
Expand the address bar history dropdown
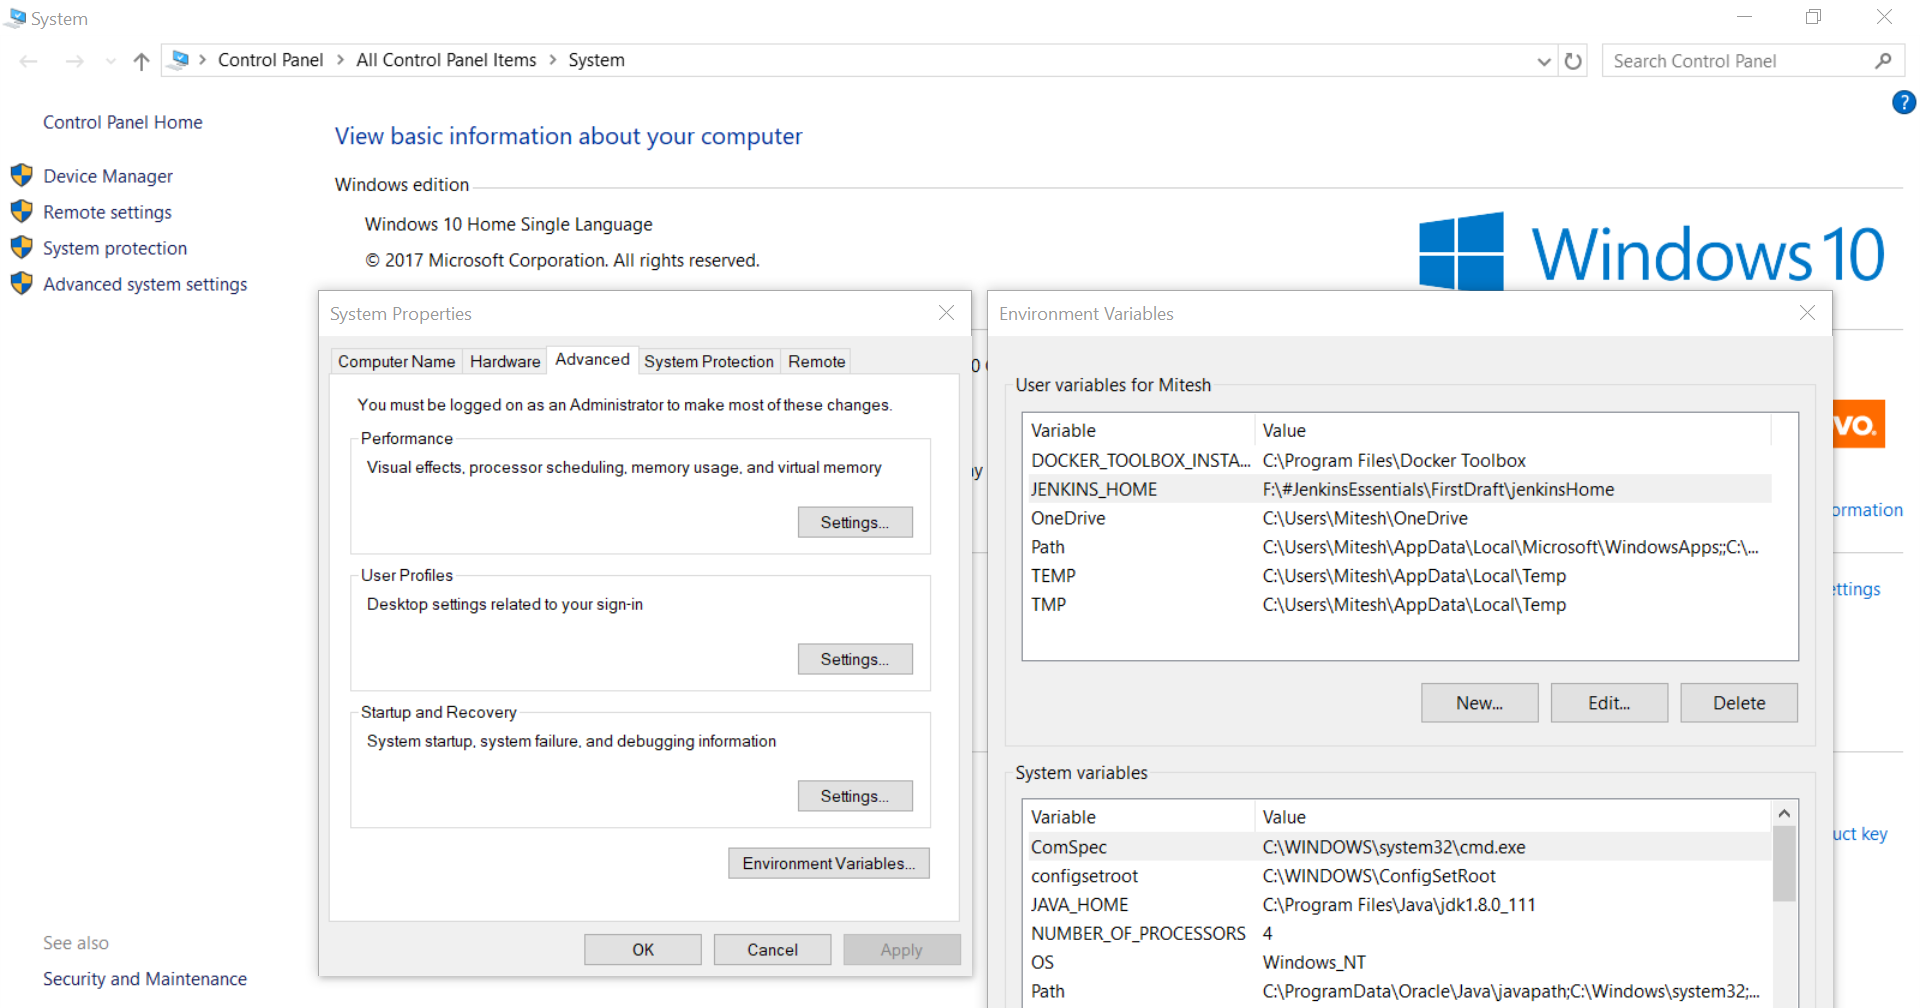(x=1544, y=61)
